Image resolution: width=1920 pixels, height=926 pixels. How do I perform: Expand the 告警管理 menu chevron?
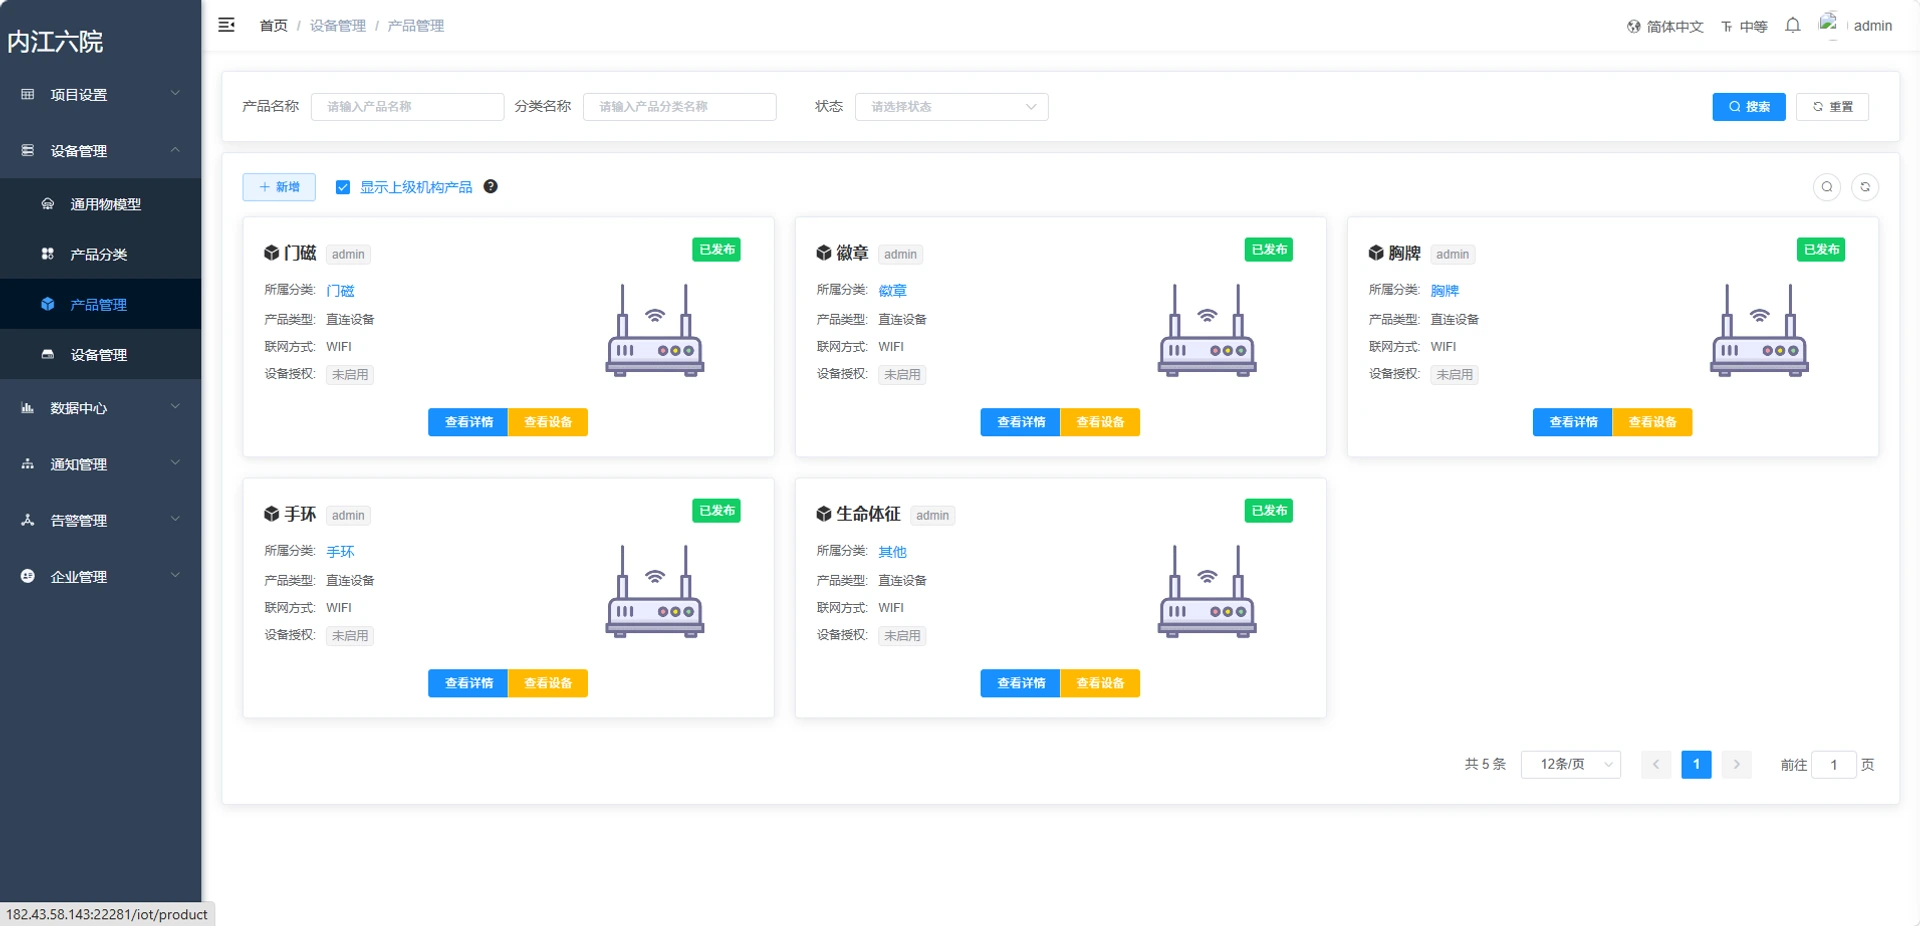pos(175,519)
